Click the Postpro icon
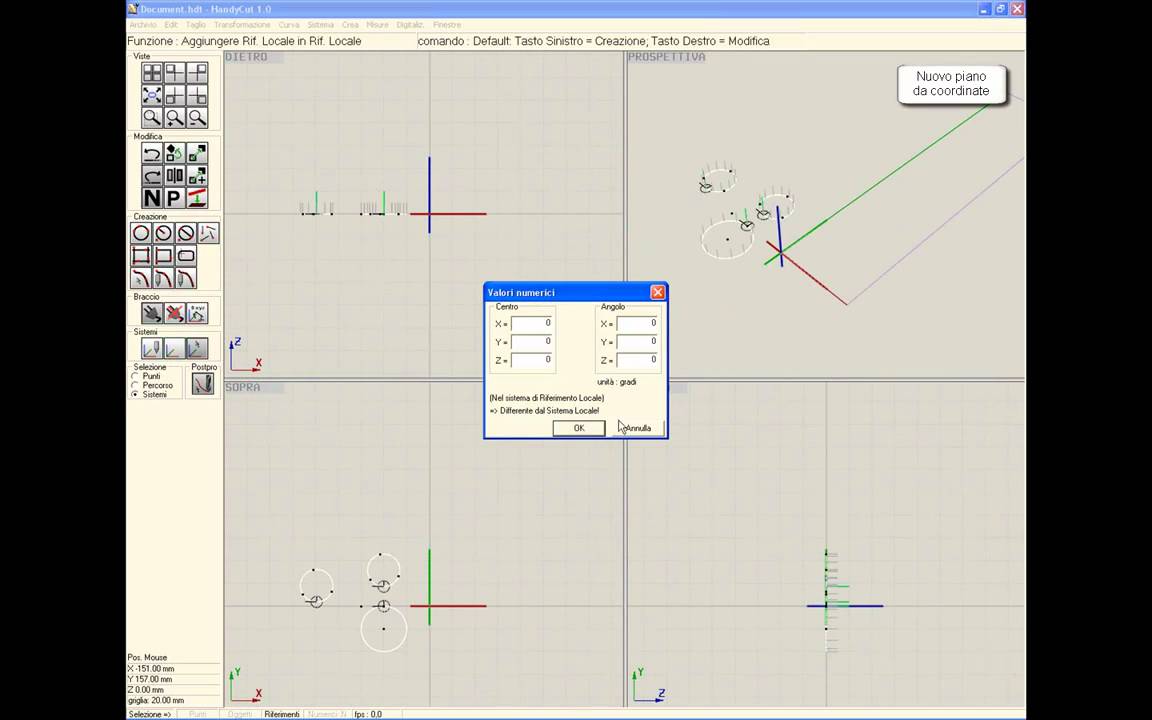1152x720 pixels. (x=203, y=384)
